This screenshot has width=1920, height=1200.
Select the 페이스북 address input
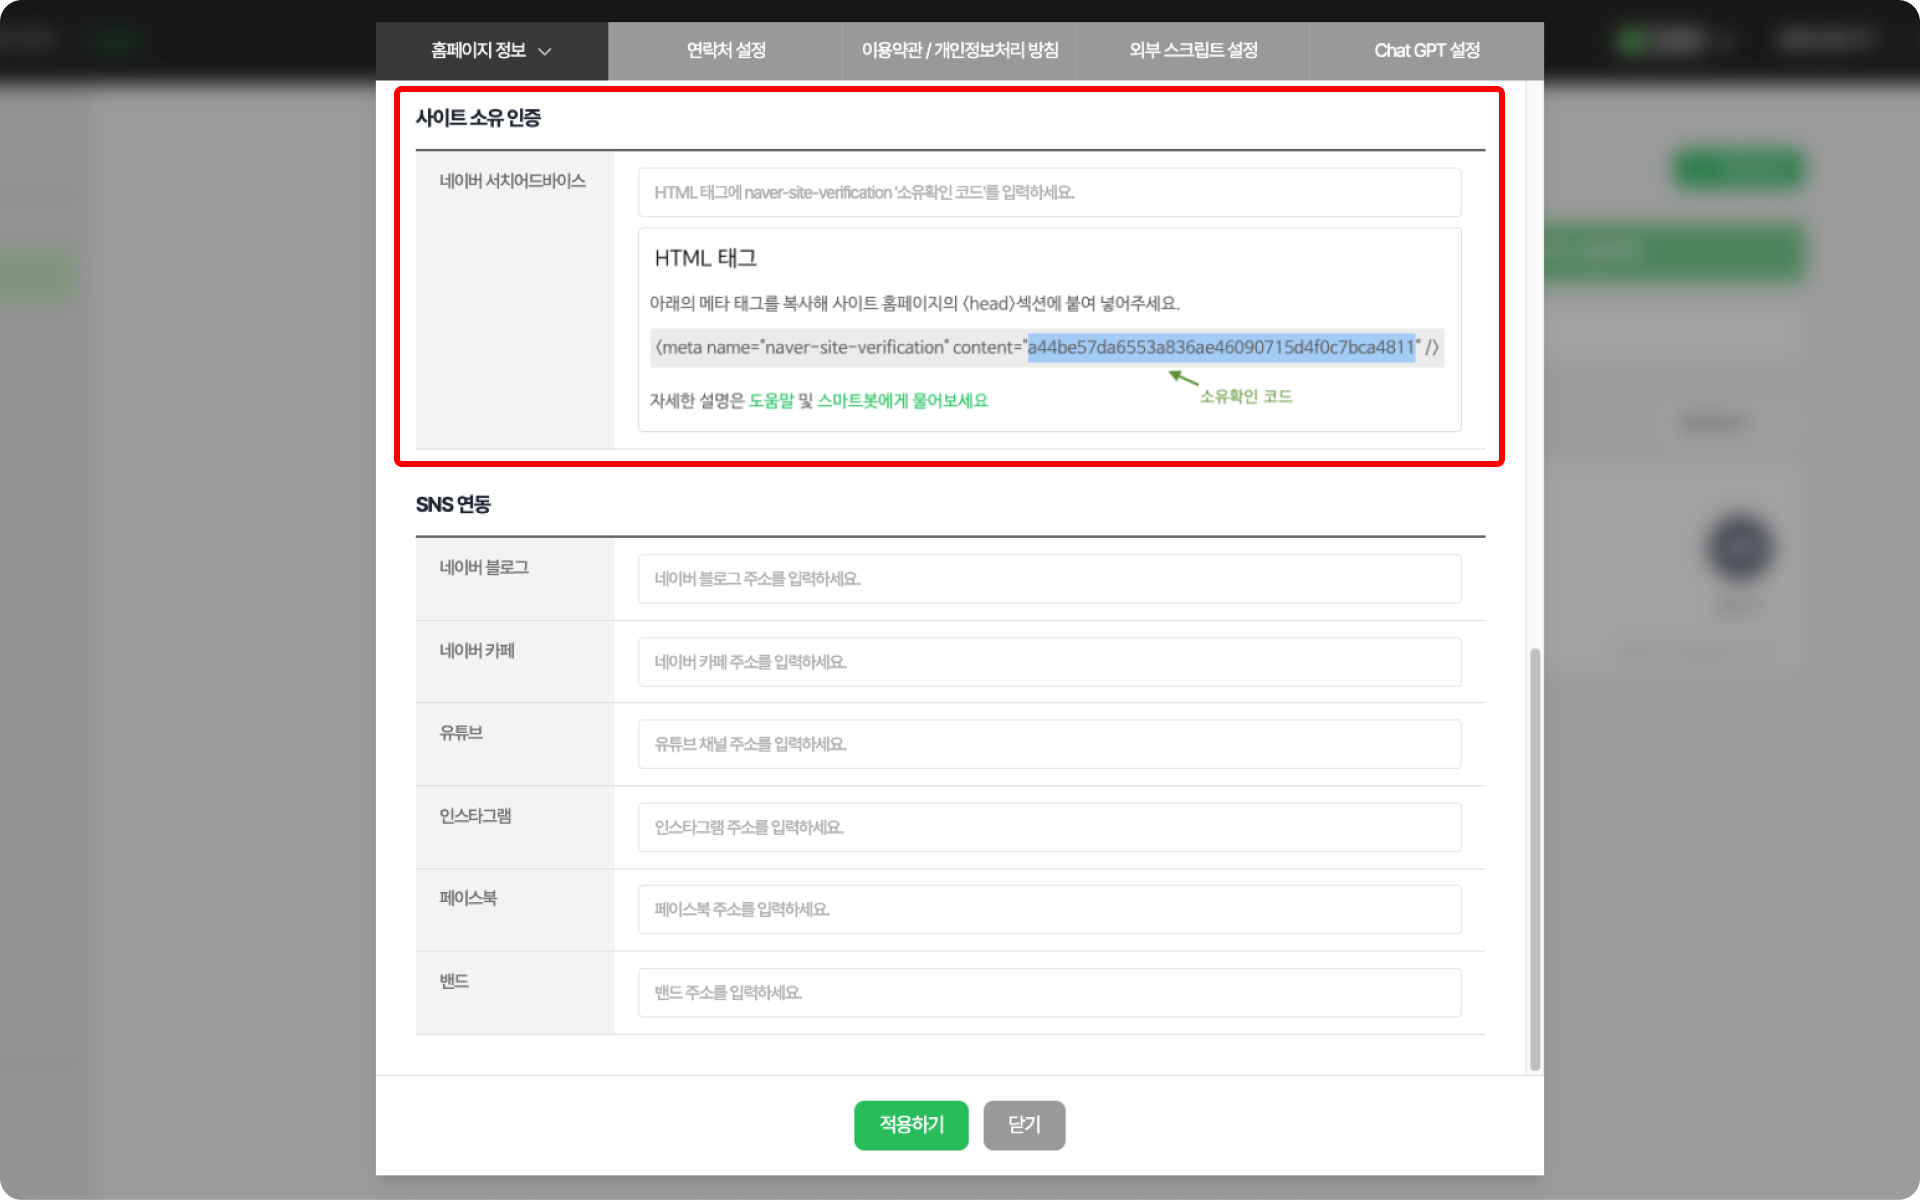point(1049,909)
